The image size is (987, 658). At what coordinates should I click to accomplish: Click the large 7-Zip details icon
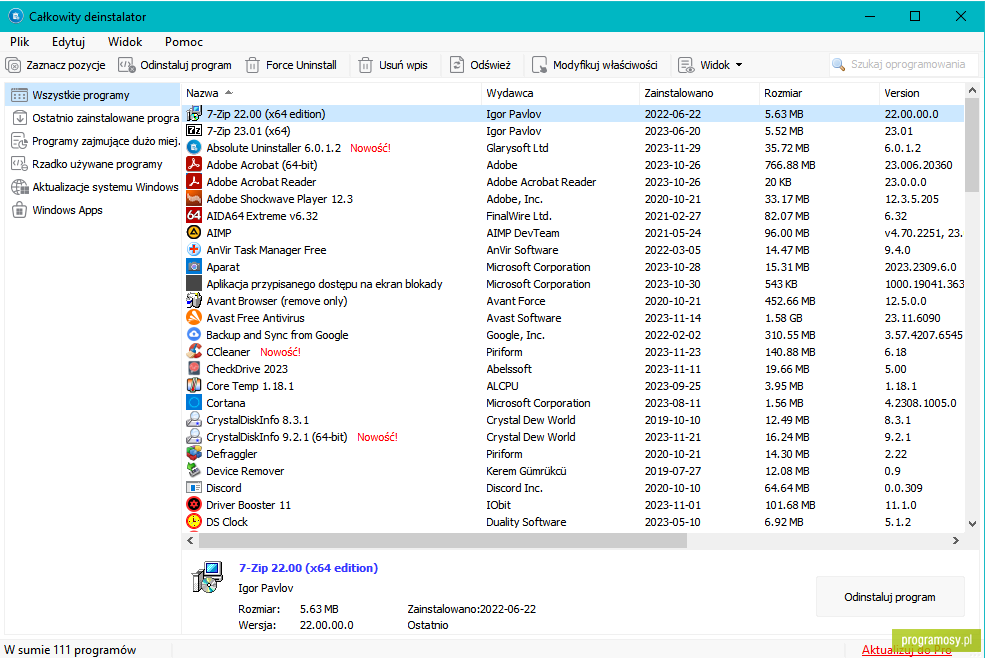click(207, 577)
